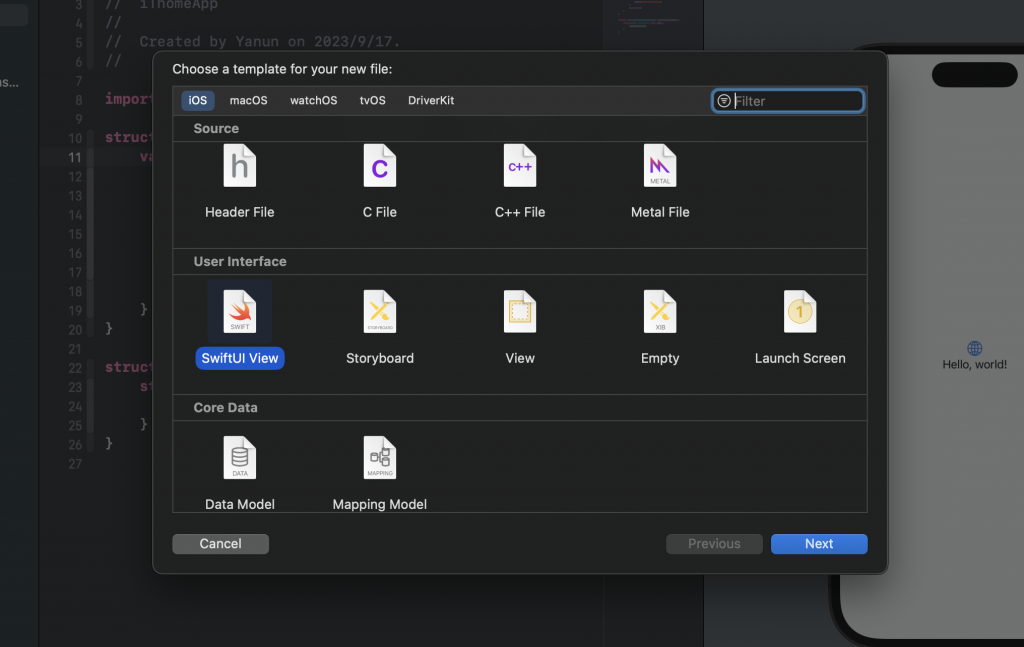
Task: Pick the View template icon
Action: tap(520, 311)
